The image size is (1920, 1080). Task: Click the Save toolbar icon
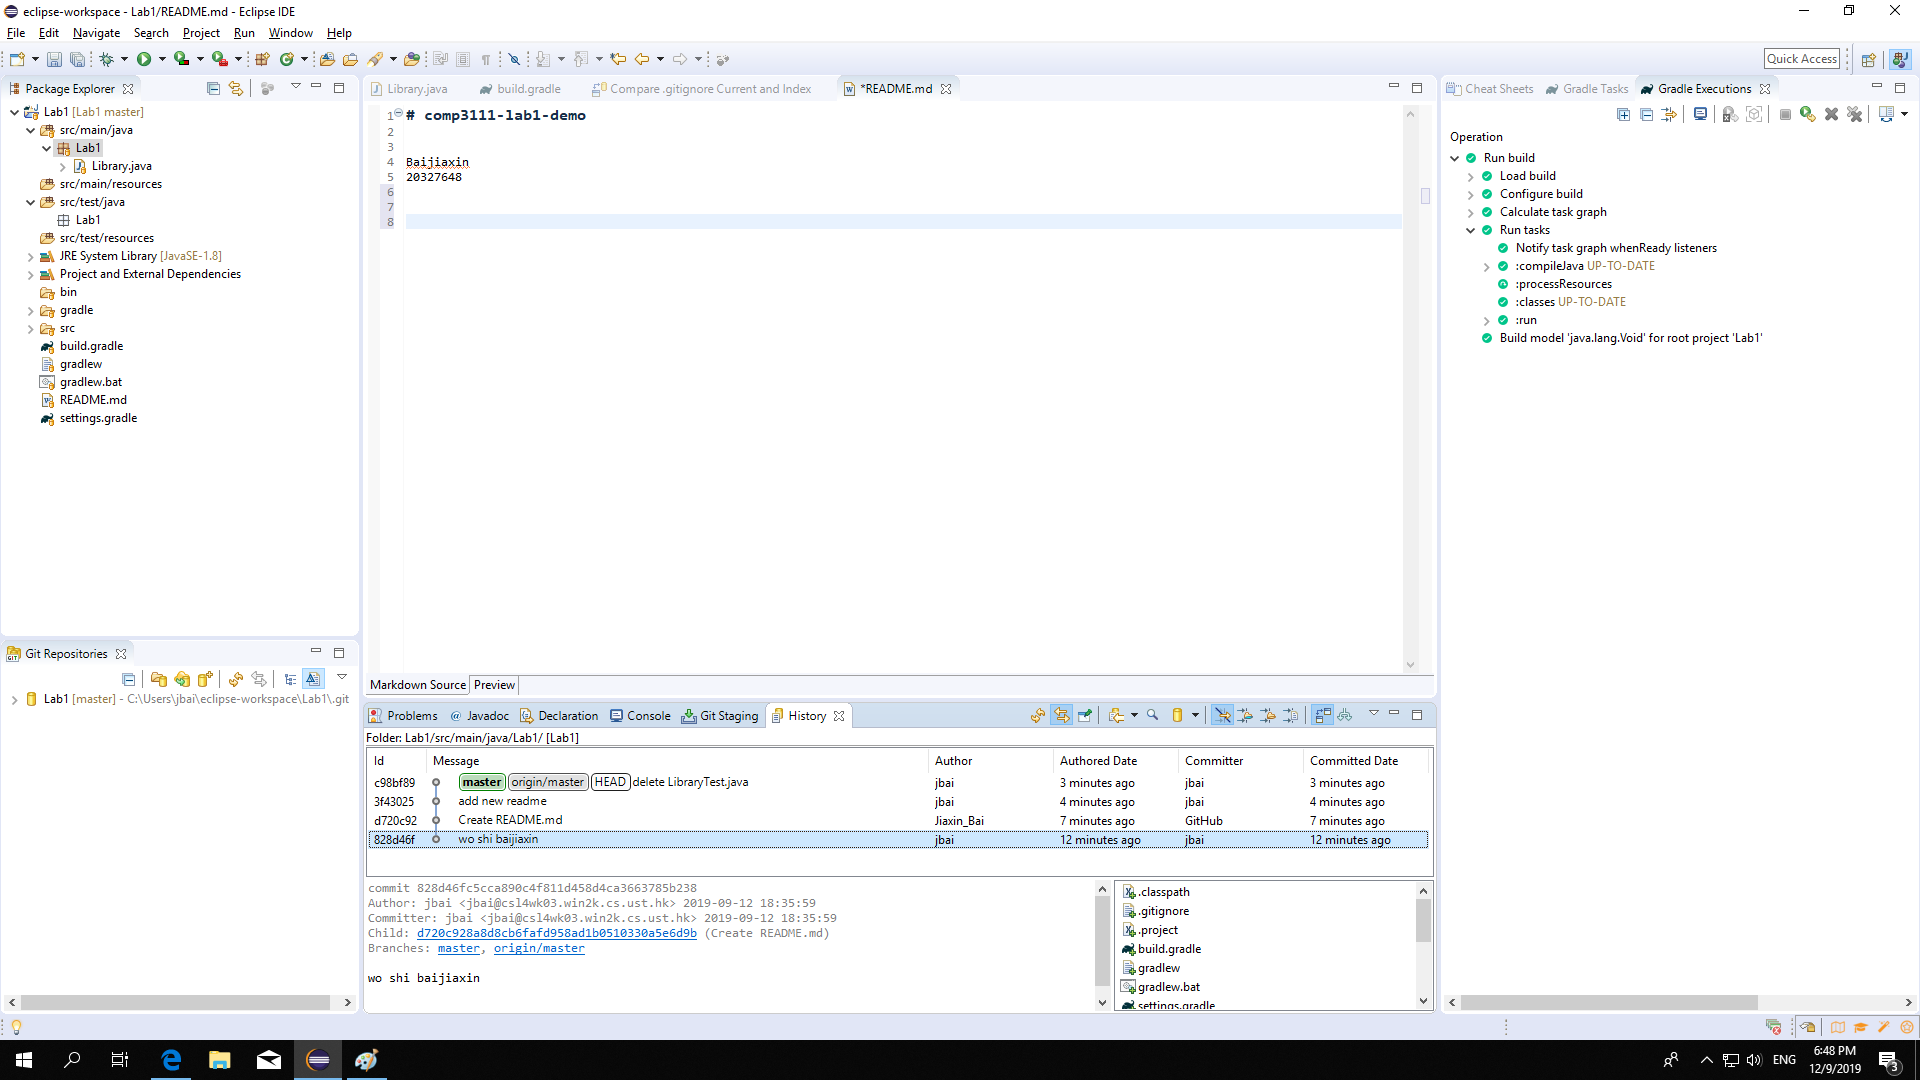(54, 60)
